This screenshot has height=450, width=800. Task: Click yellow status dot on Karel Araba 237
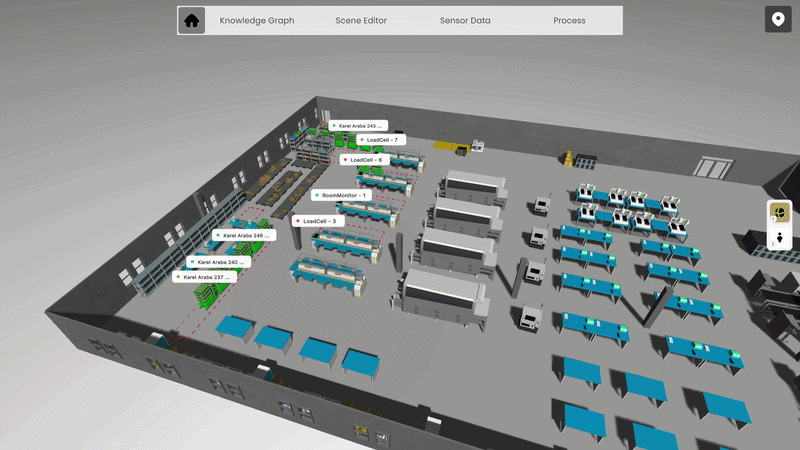pyautogui.click(x=178, y=277)
